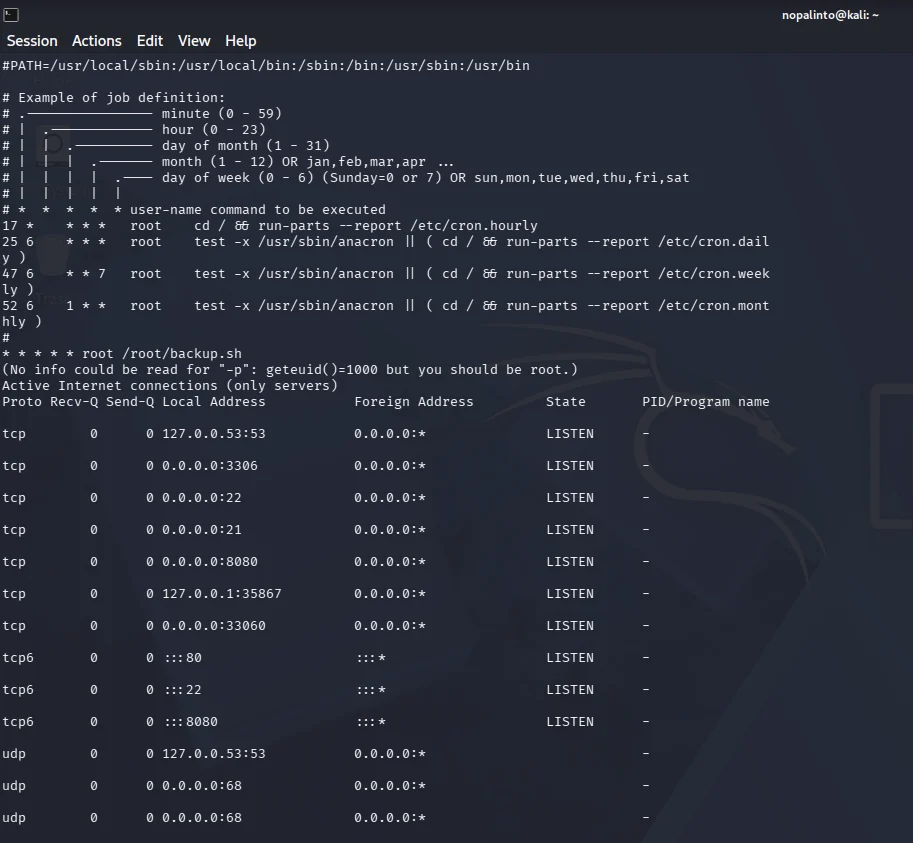Click the 'Foreign Address' column header
The width and height of the screenshot is (913, 843).
[x=413, y=402]
